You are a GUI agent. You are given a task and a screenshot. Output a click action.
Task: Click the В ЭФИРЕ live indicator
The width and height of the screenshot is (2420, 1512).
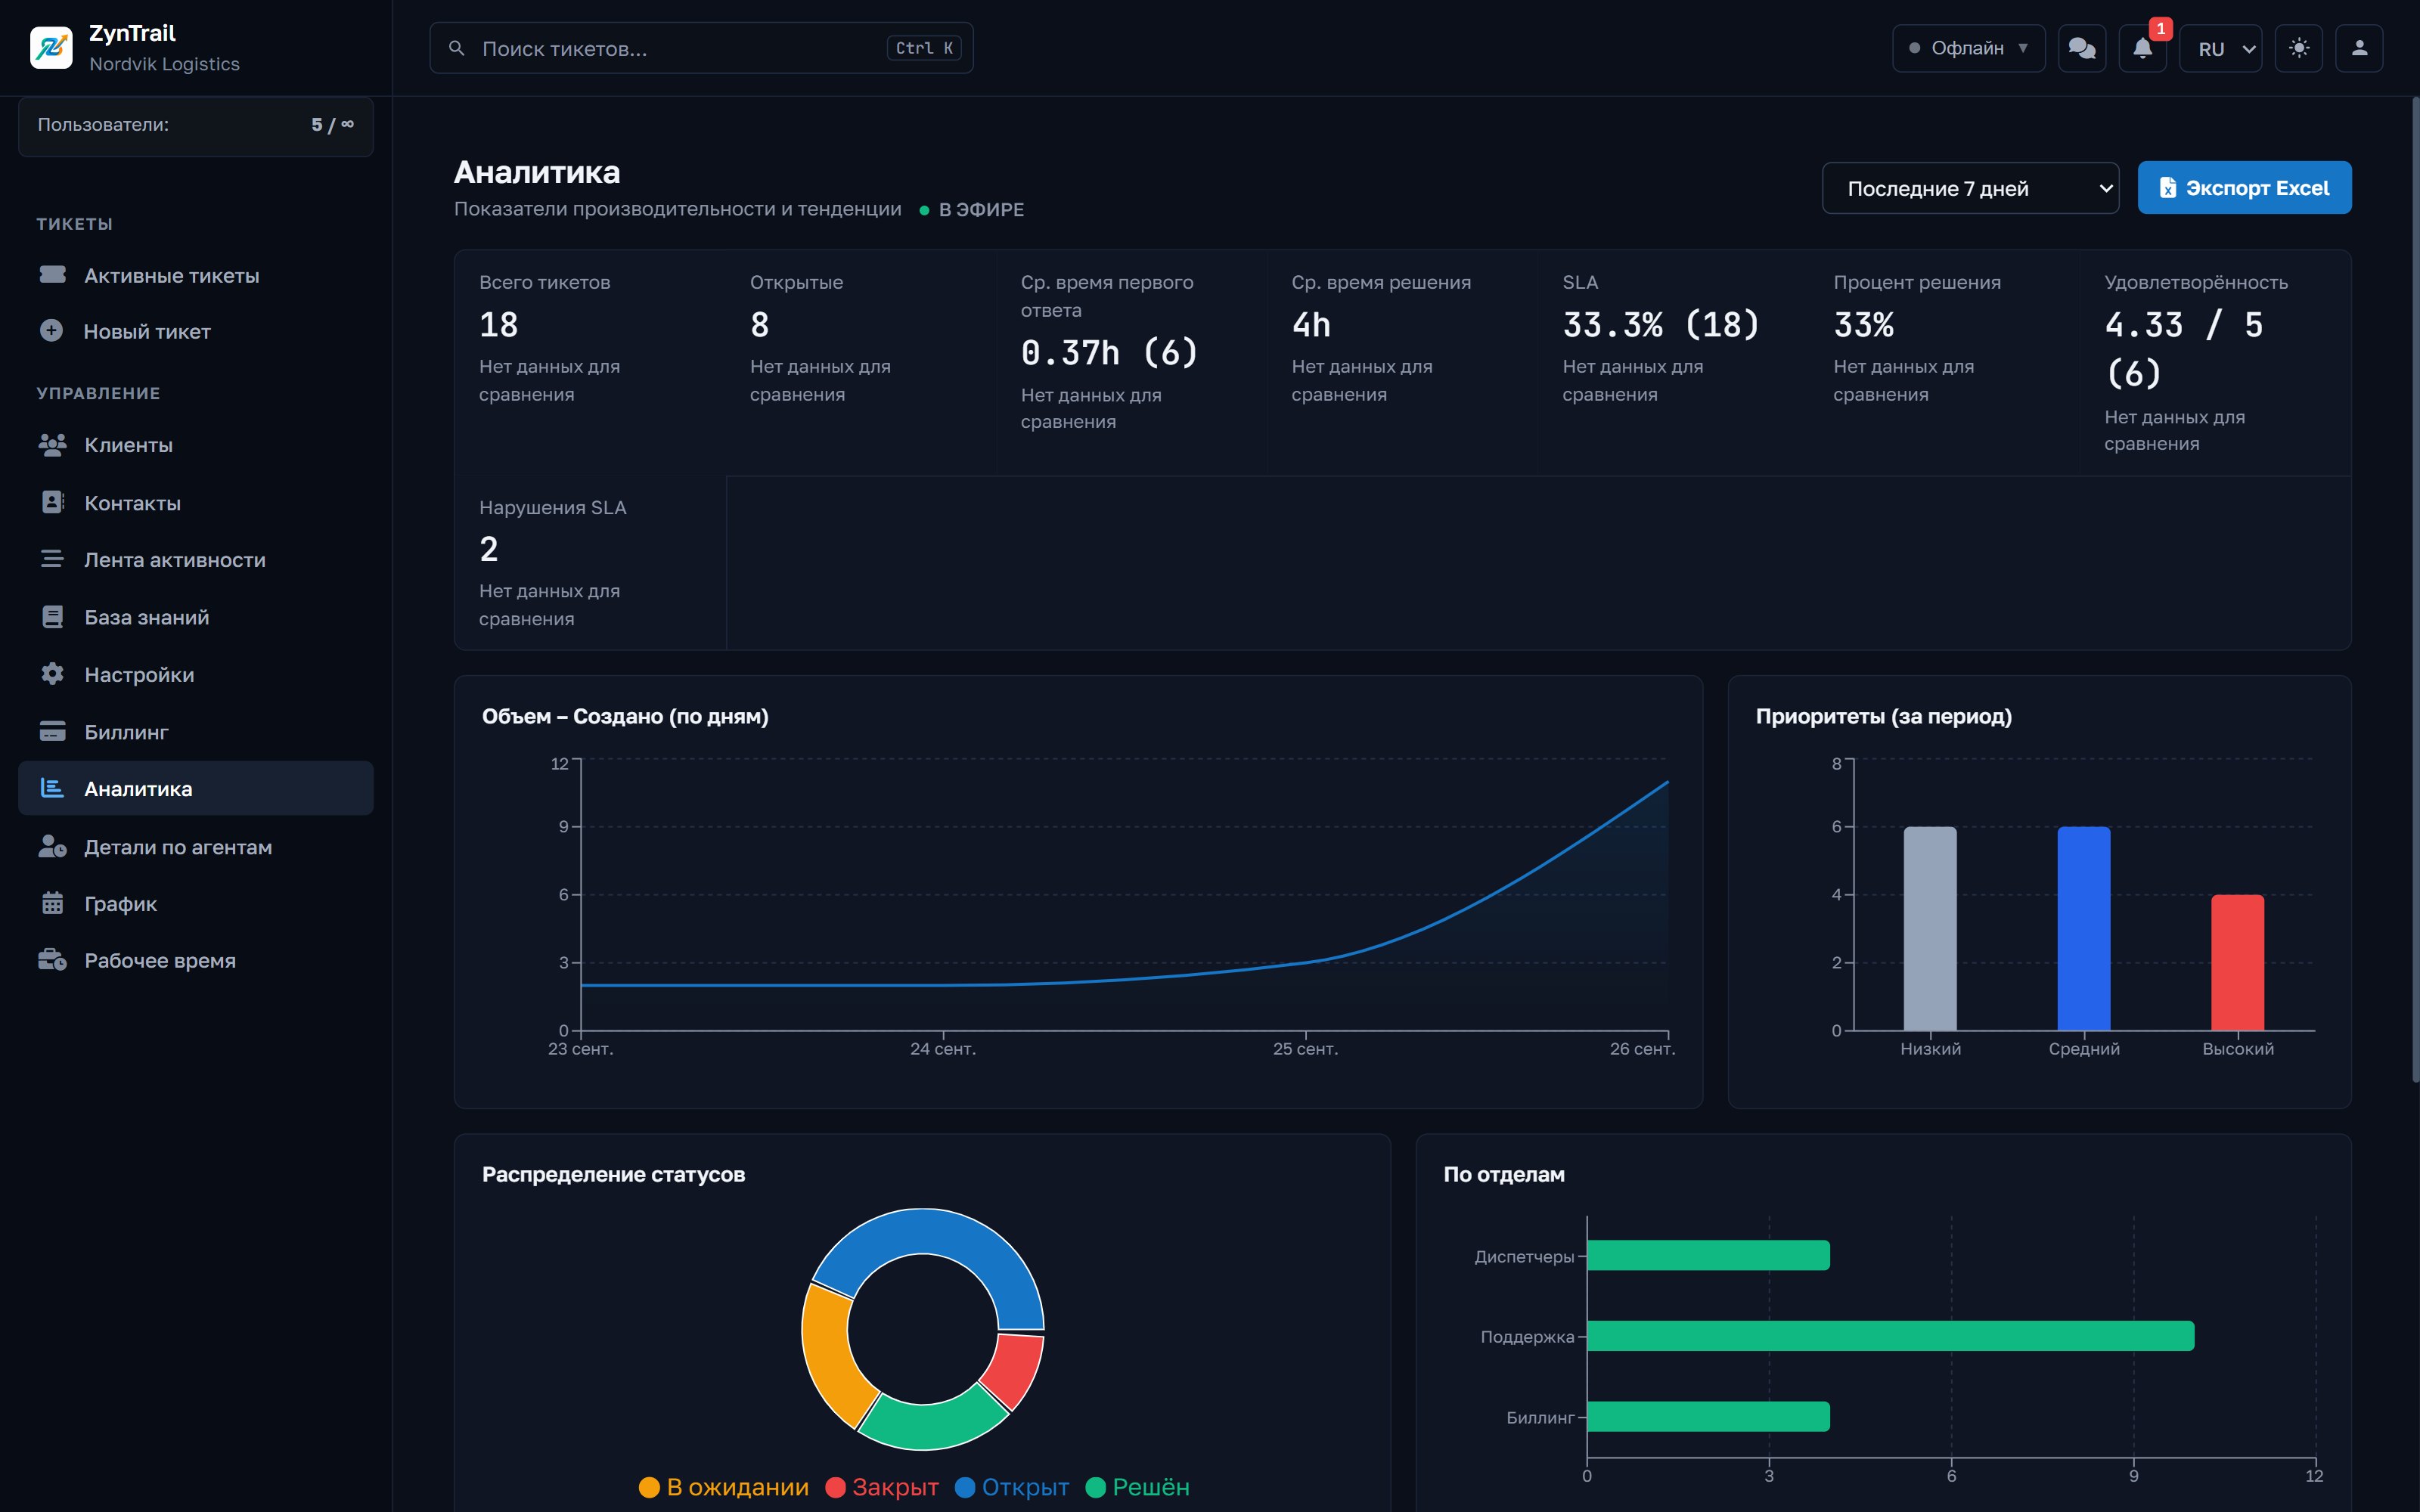pyautogui.click(x=972, y=209)
